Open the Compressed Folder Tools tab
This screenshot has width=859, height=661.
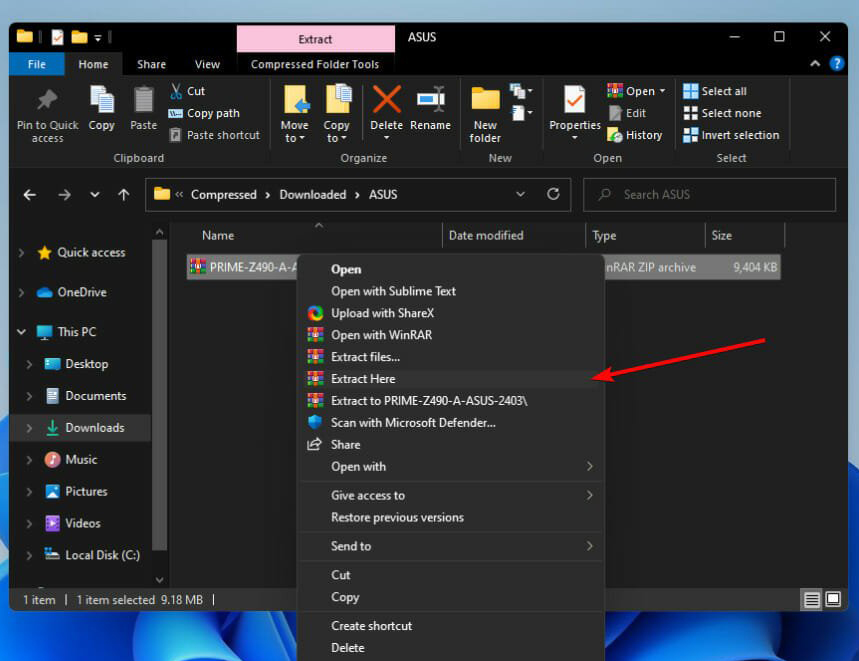pyautogui.click(x=315, y=64)
